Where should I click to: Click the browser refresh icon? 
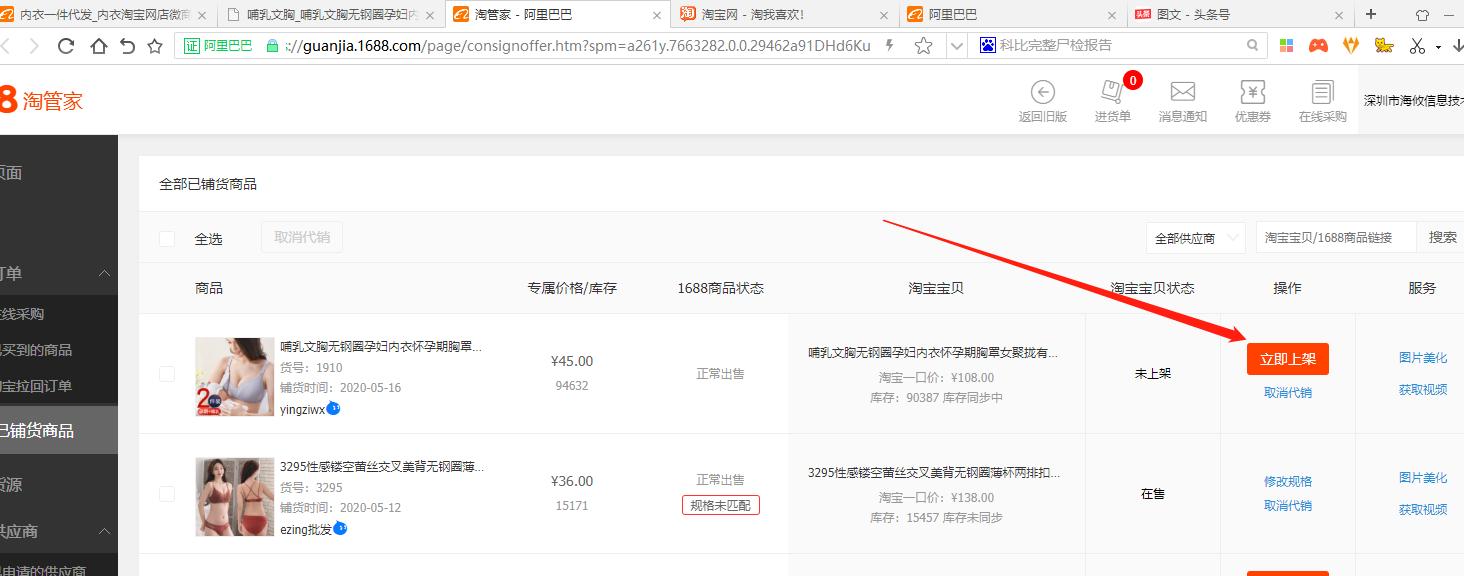(65, 45)
